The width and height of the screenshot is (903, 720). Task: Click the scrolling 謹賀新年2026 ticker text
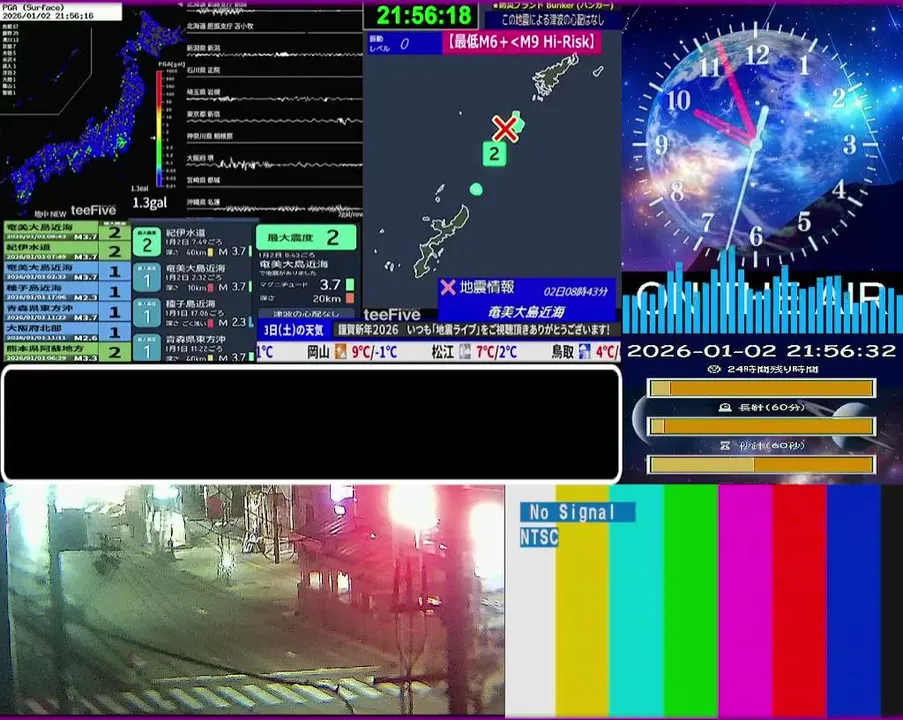[473, 330]
